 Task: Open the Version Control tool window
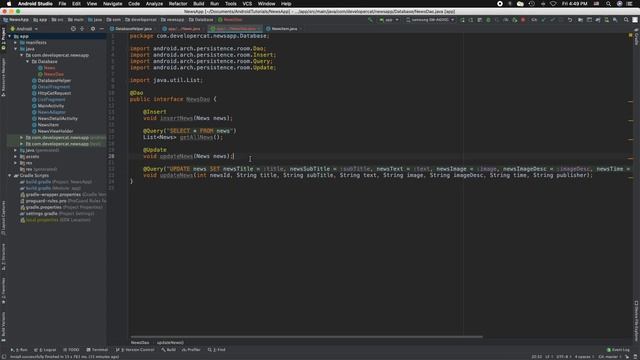click(135, 350)
